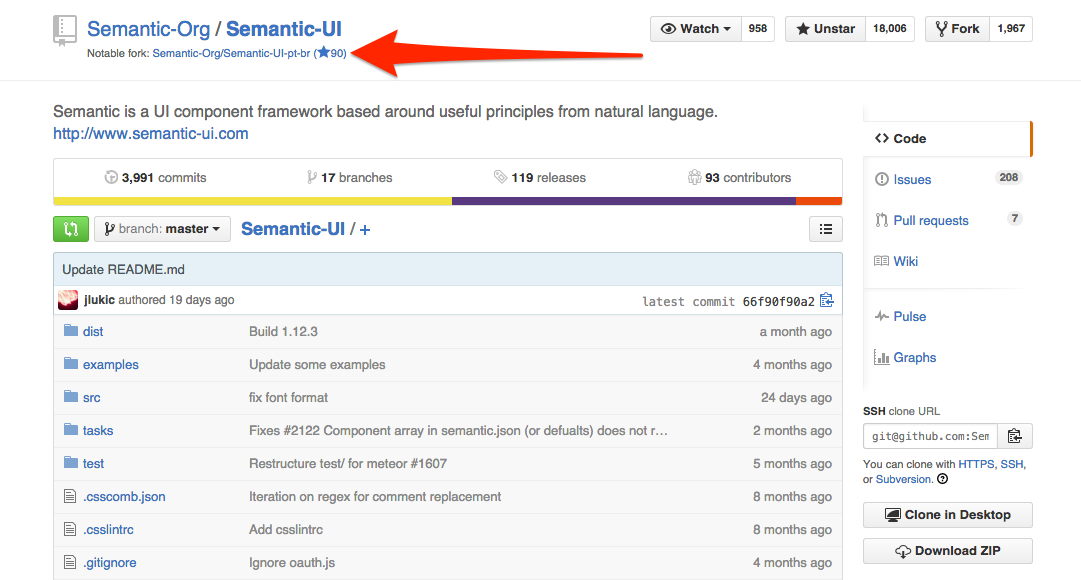This screenshot has height=580, width=1081.
Task: Copy the SSH clone URL to clipboard
Action: [x=1014, y=436]
